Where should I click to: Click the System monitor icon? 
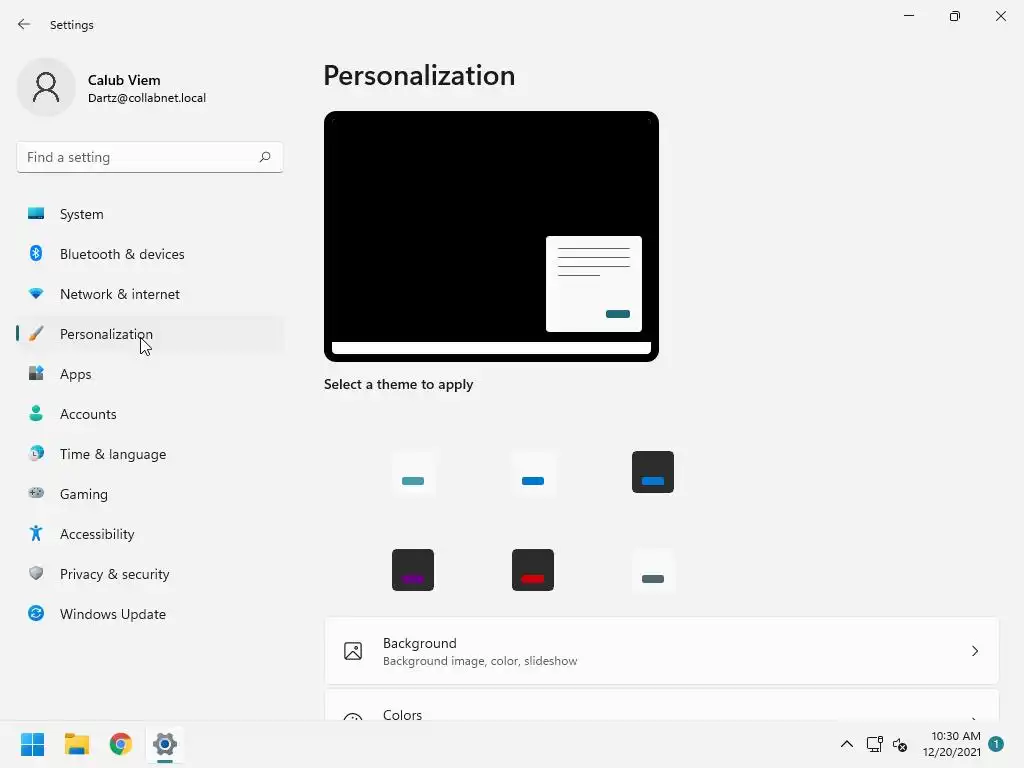coord(36,214)
